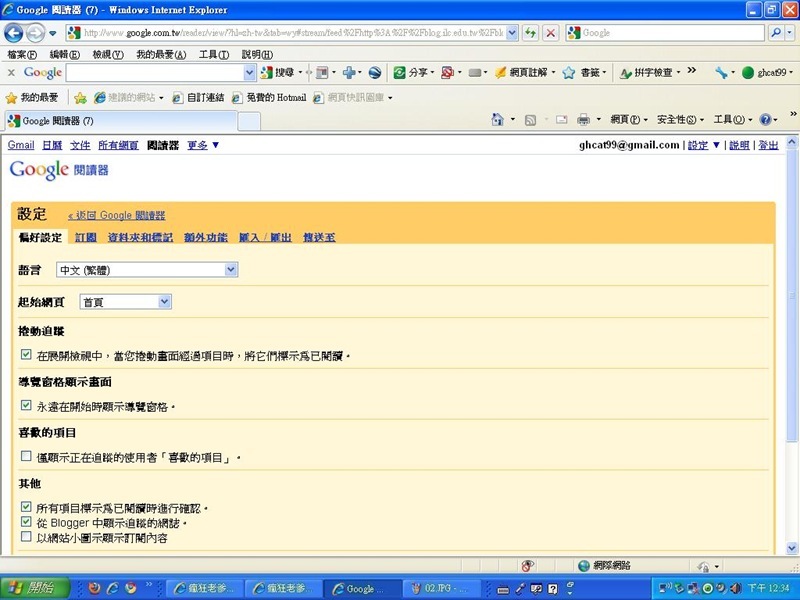Expand Google toolbar search box dropdown
Screen dimensions: 800x600
pyautogui.click(x=249, y=73)
